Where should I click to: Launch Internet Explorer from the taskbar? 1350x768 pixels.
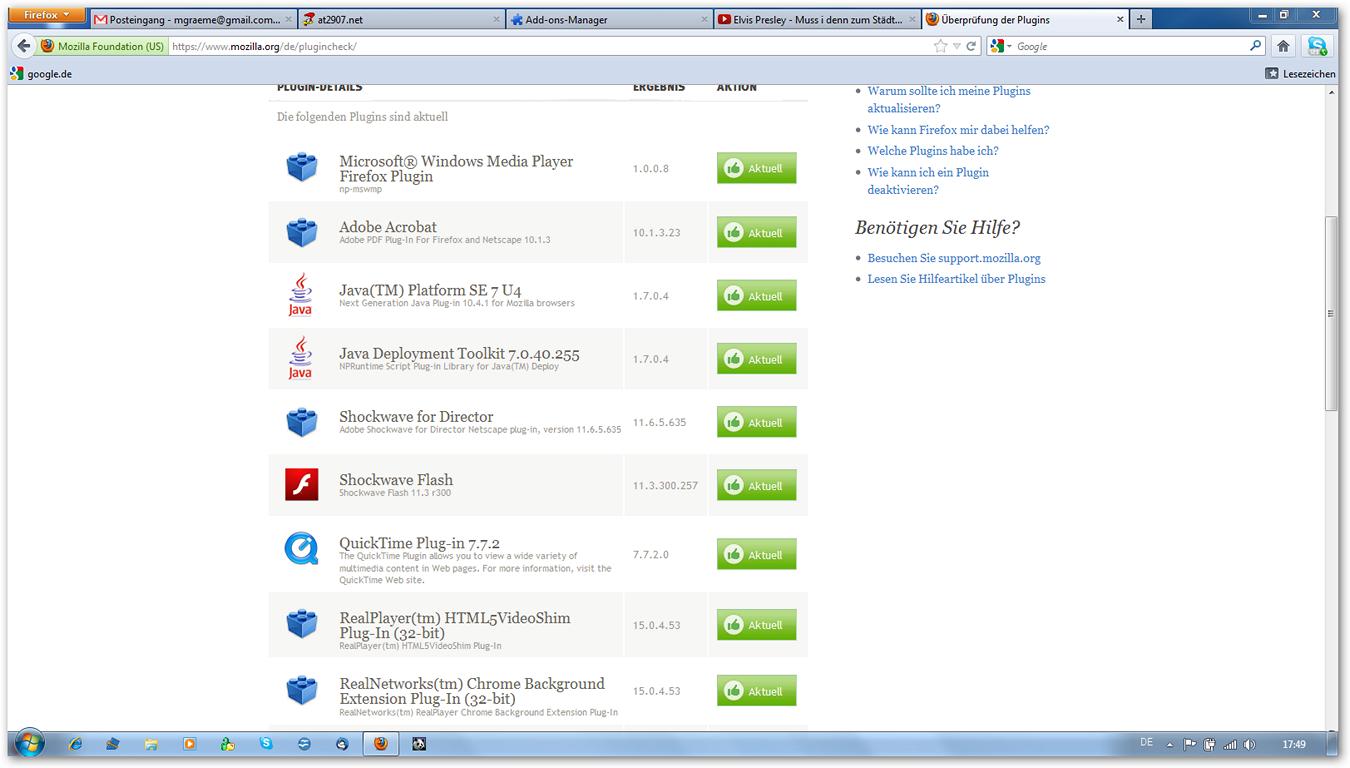coord(75,744)
